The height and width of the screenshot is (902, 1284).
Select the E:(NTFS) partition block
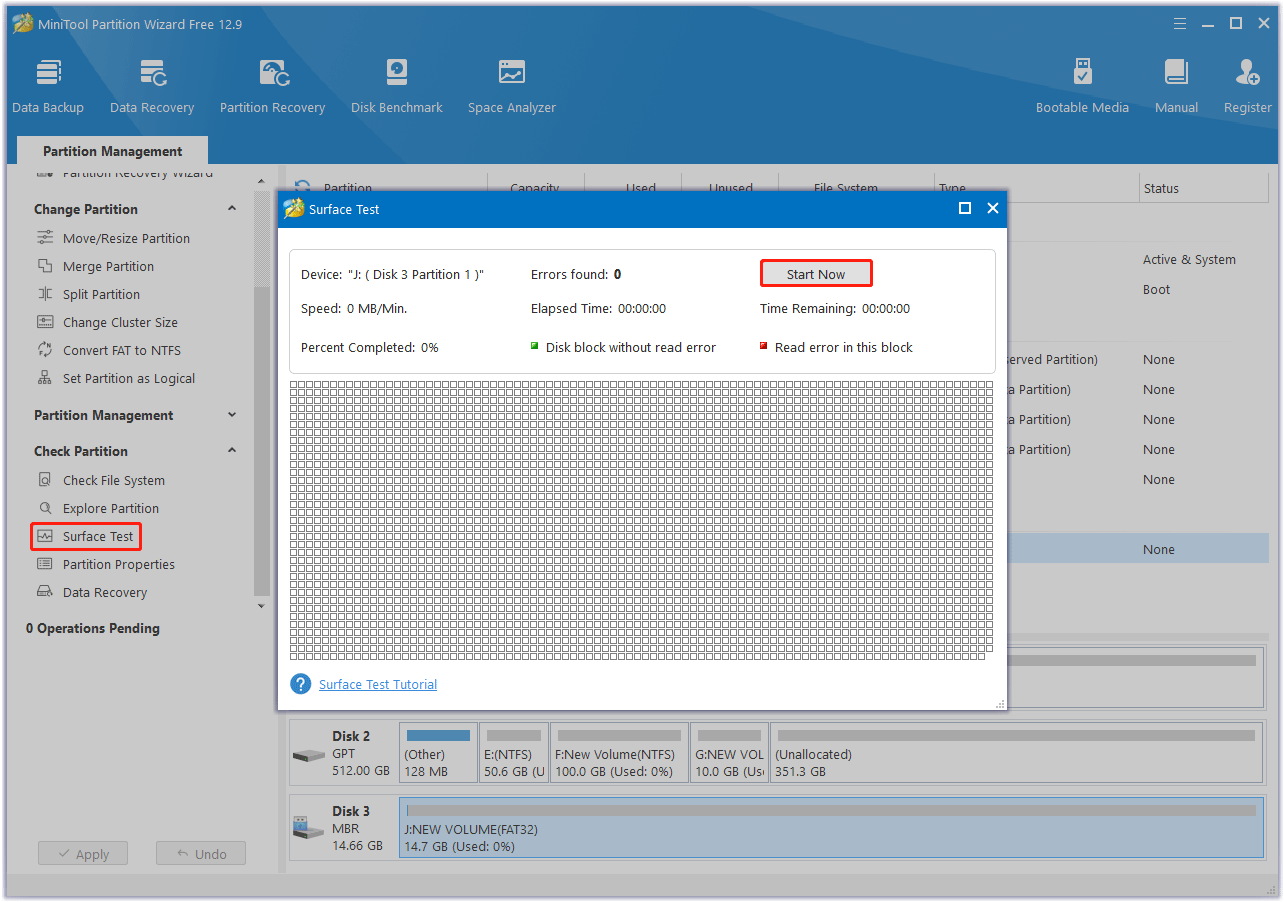[x=514, y=753]
